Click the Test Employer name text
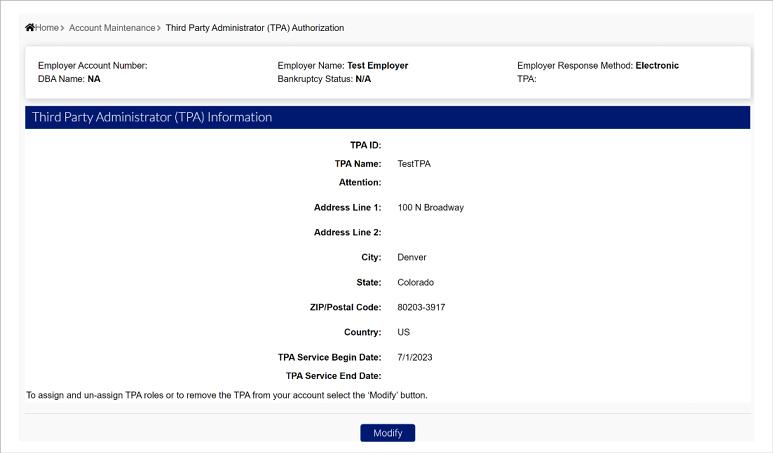 tap(377, 66)
